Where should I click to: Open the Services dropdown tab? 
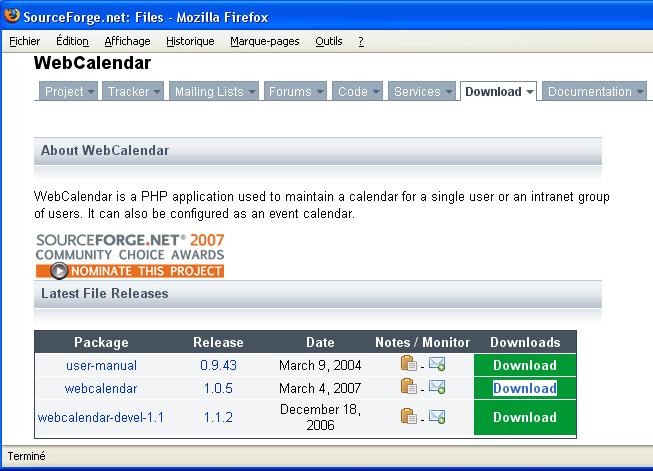click(422, 91)
